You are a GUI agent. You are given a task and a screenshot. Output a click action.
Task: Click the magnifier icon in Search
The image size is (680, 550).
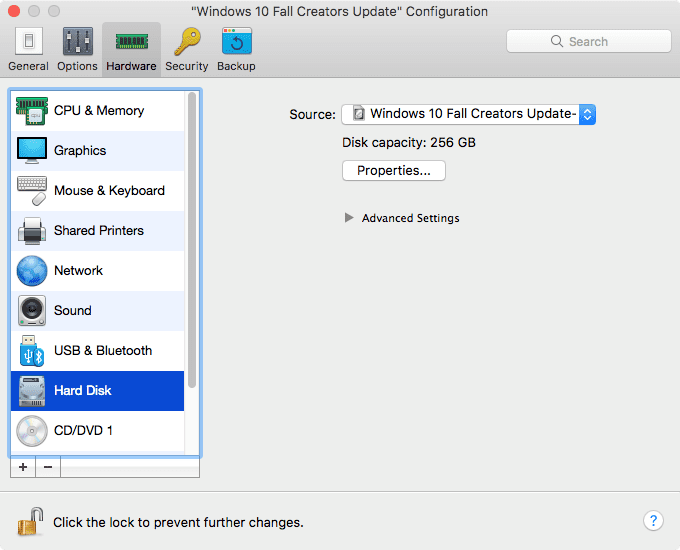click(557, 41)
